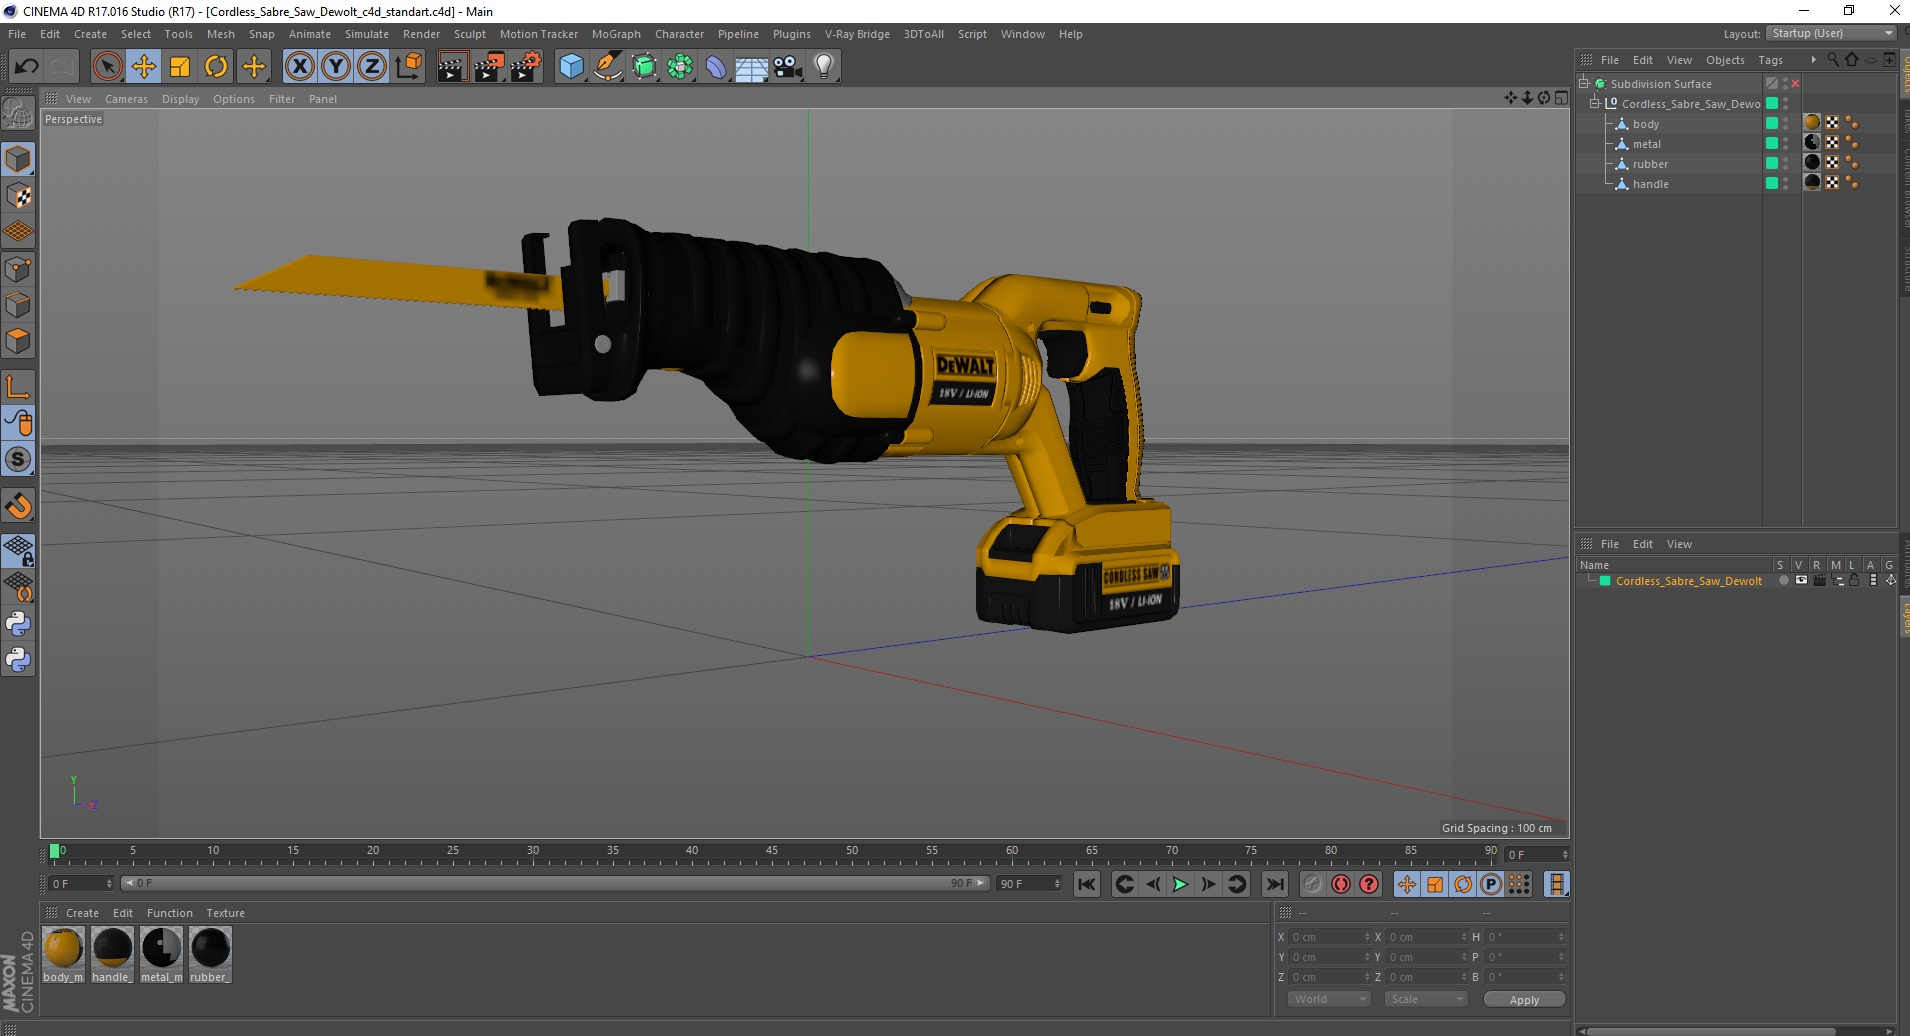Screen dimensions: 1910x1036
Task: Open the MoGraph menu
Action: (616, 34)
